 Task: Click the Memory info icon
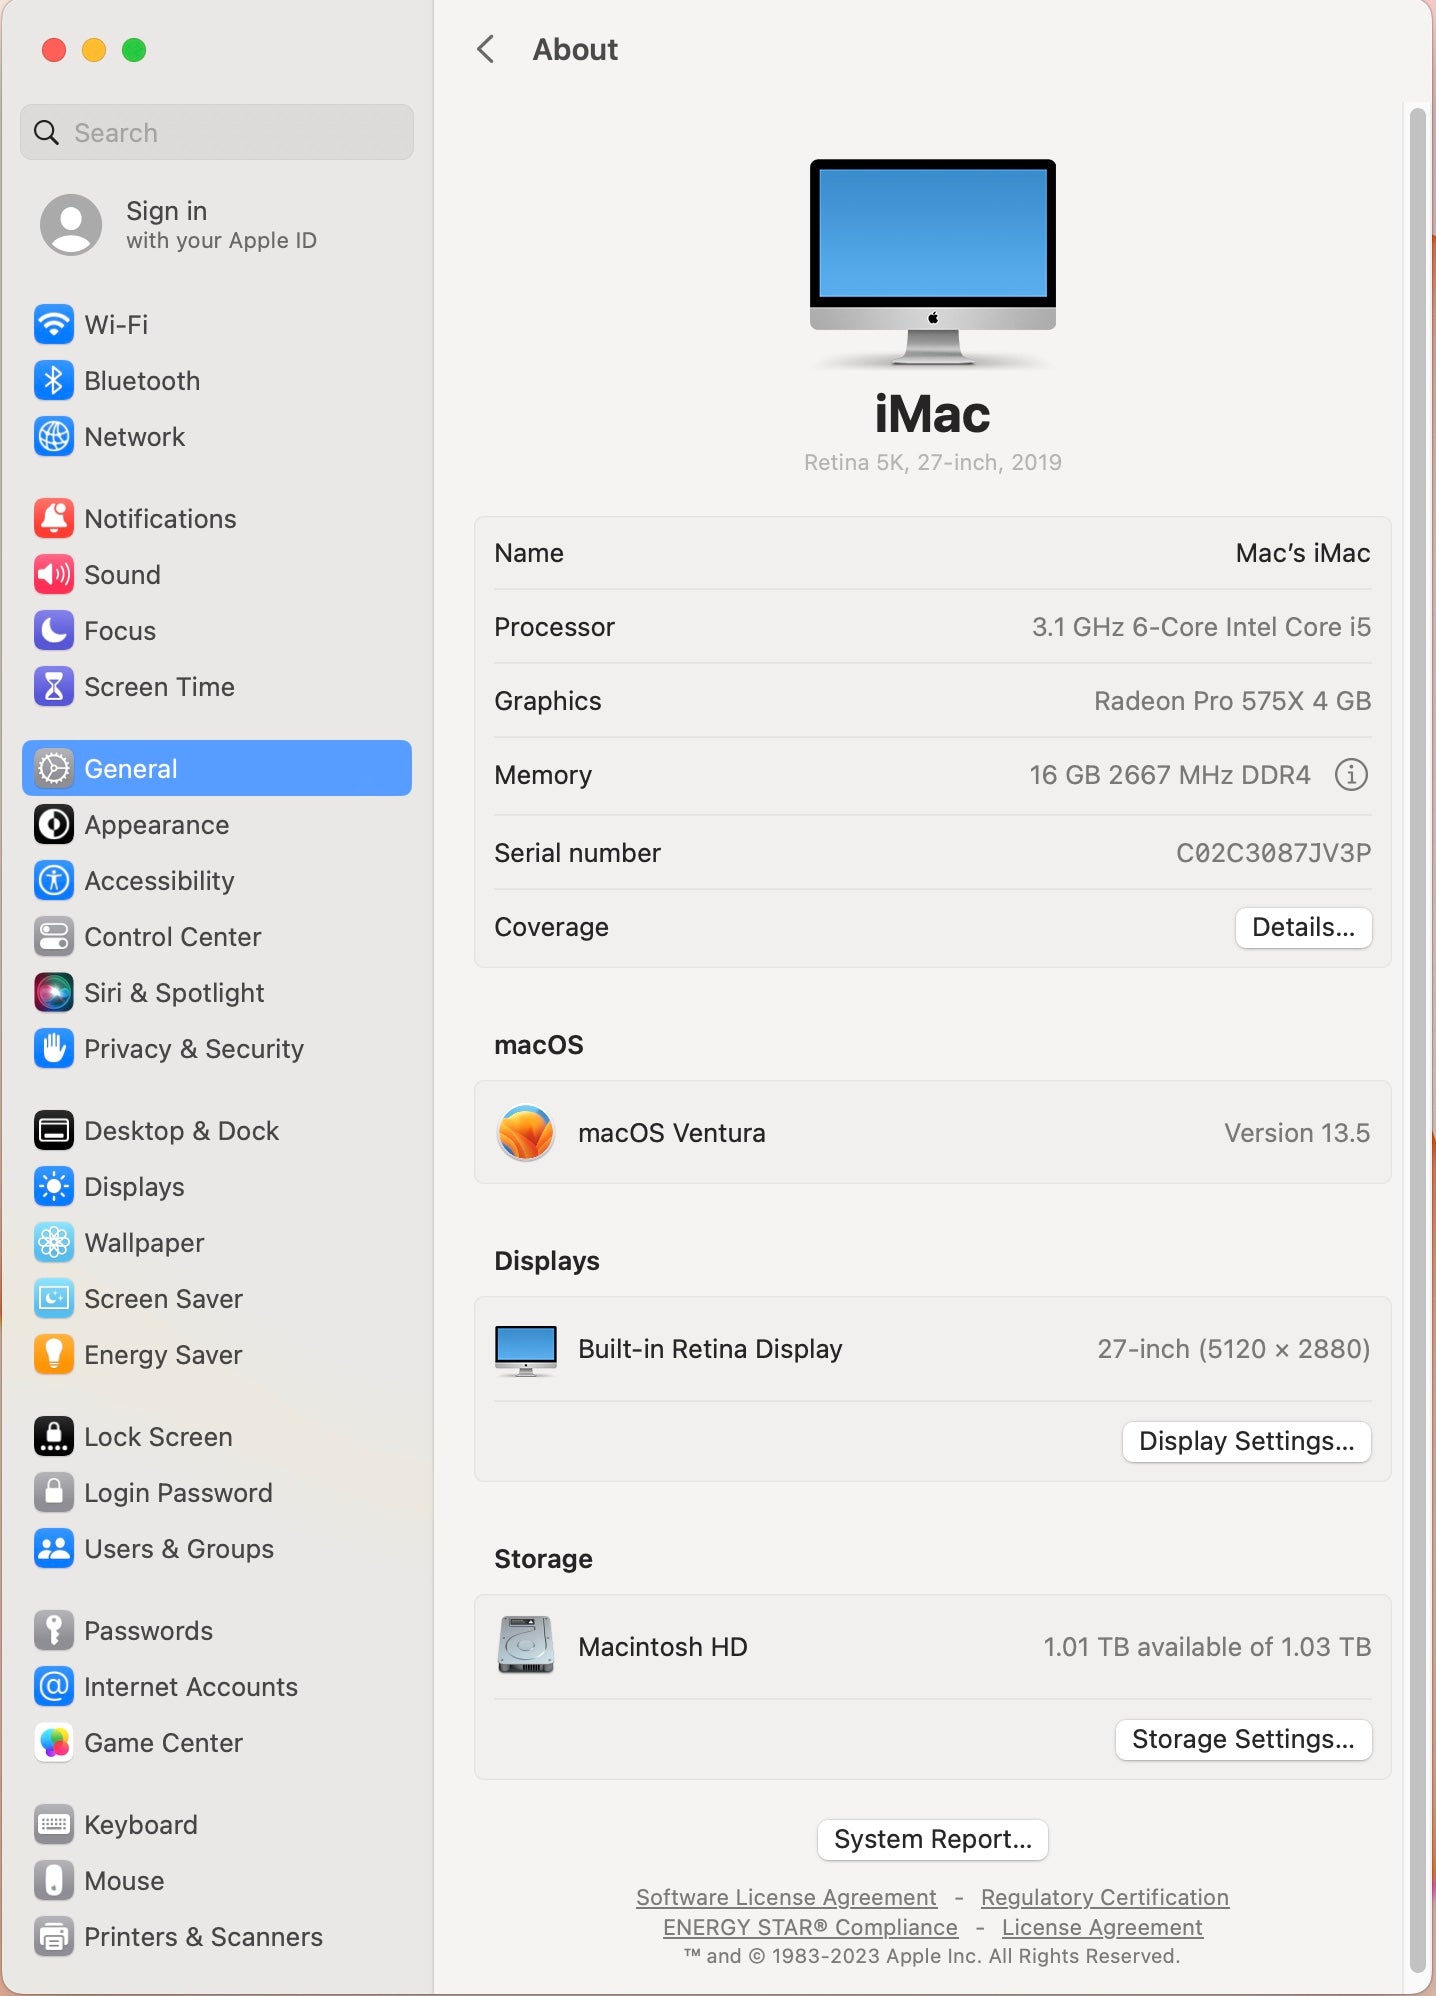pyautogui.click(x=1351, y=774)
